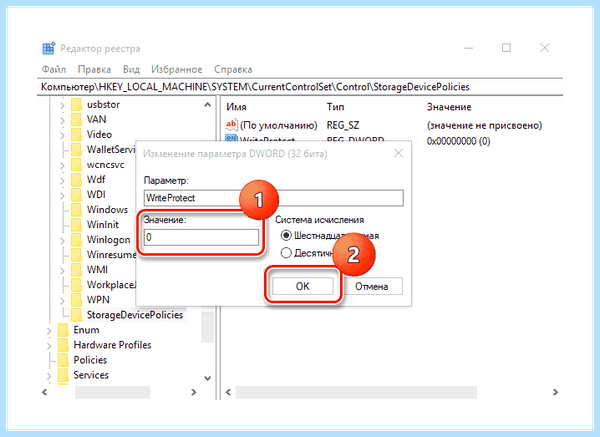This screenshot has height=437, width=600.
Task: Click the REG_SZ type cell
Action: click(343, 125)
